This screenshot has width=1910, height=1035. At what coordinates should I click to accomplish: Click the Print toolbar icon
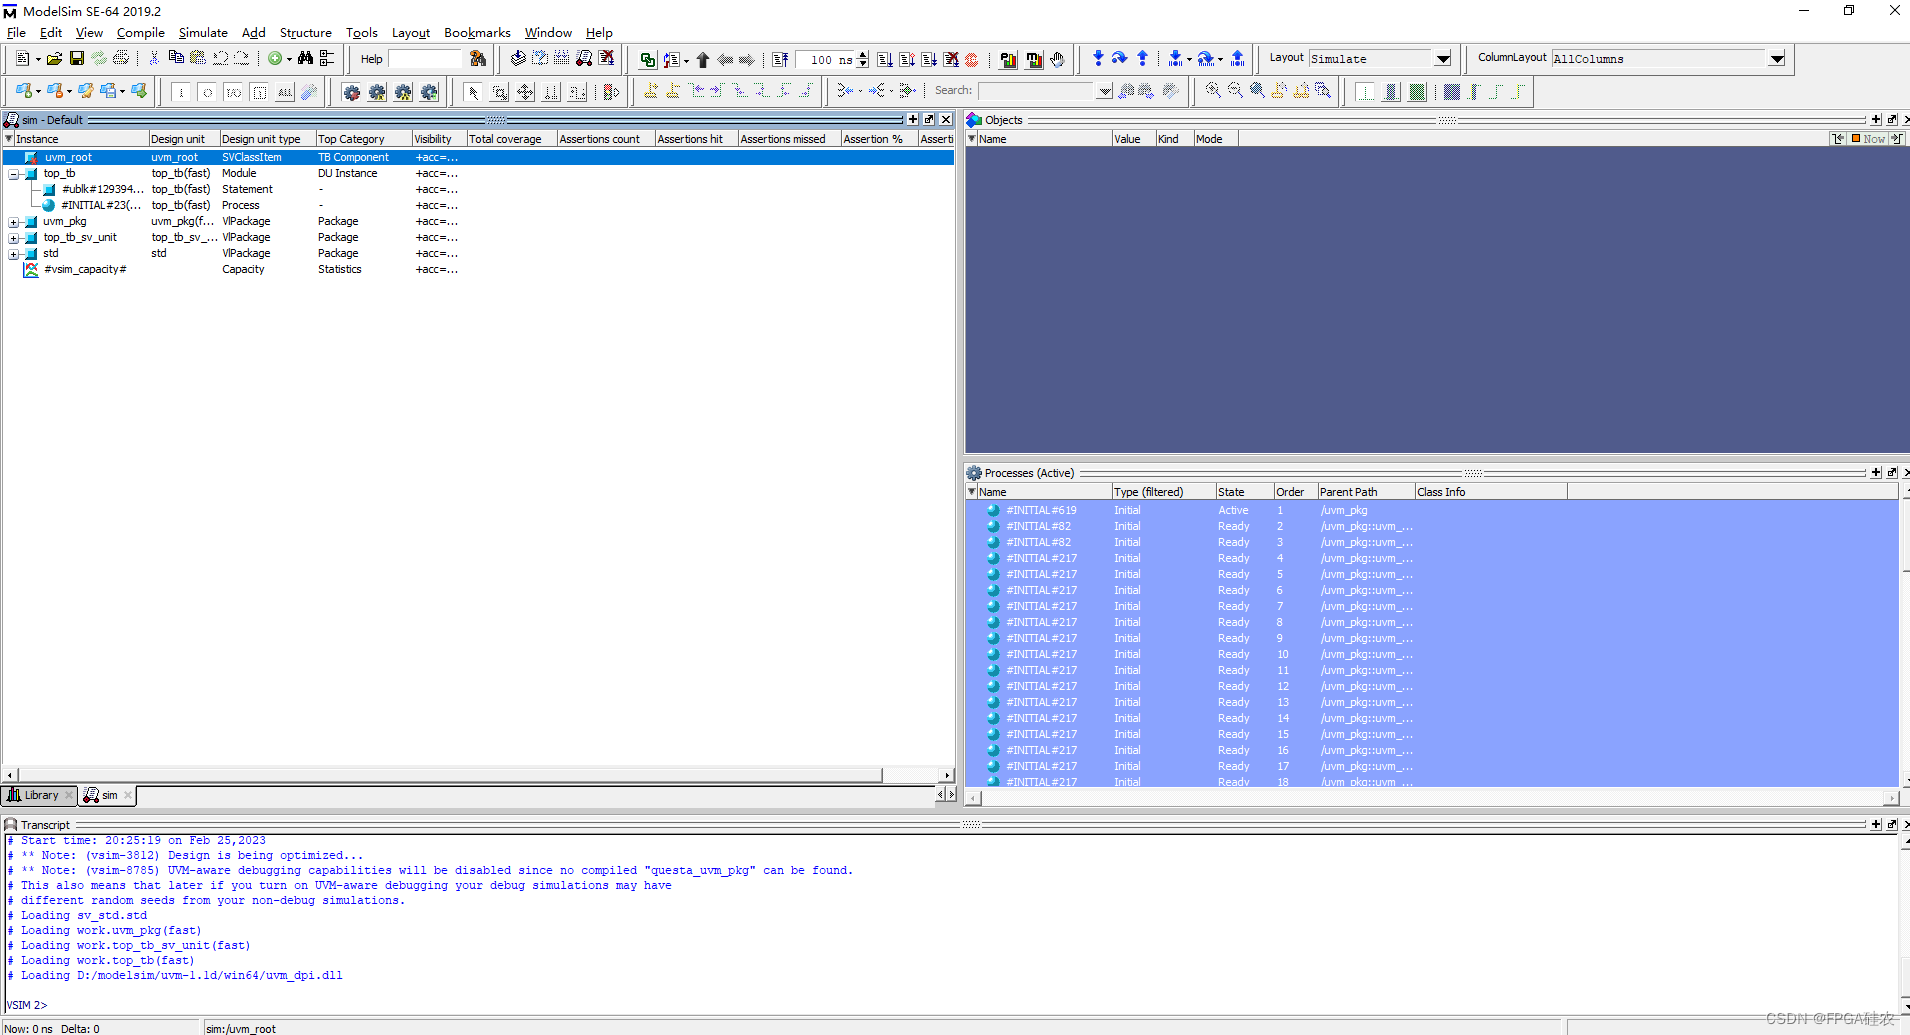(121, 59)
